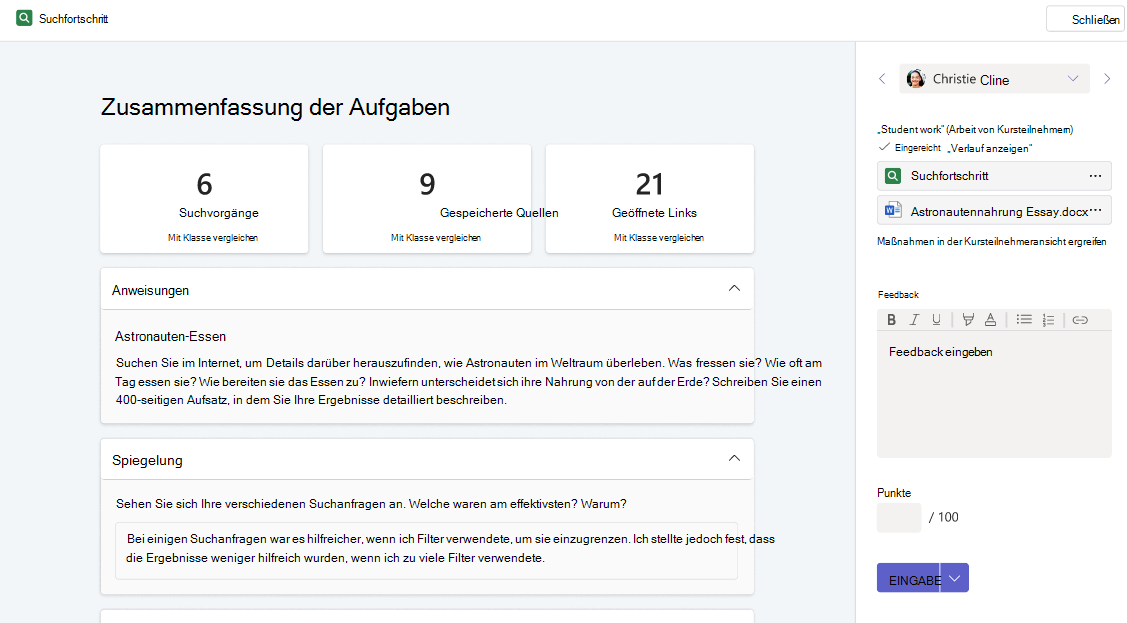The image size is (1127, 623).
Task: Click the 21 Geöffnete Links card
Action: (650, 199)
